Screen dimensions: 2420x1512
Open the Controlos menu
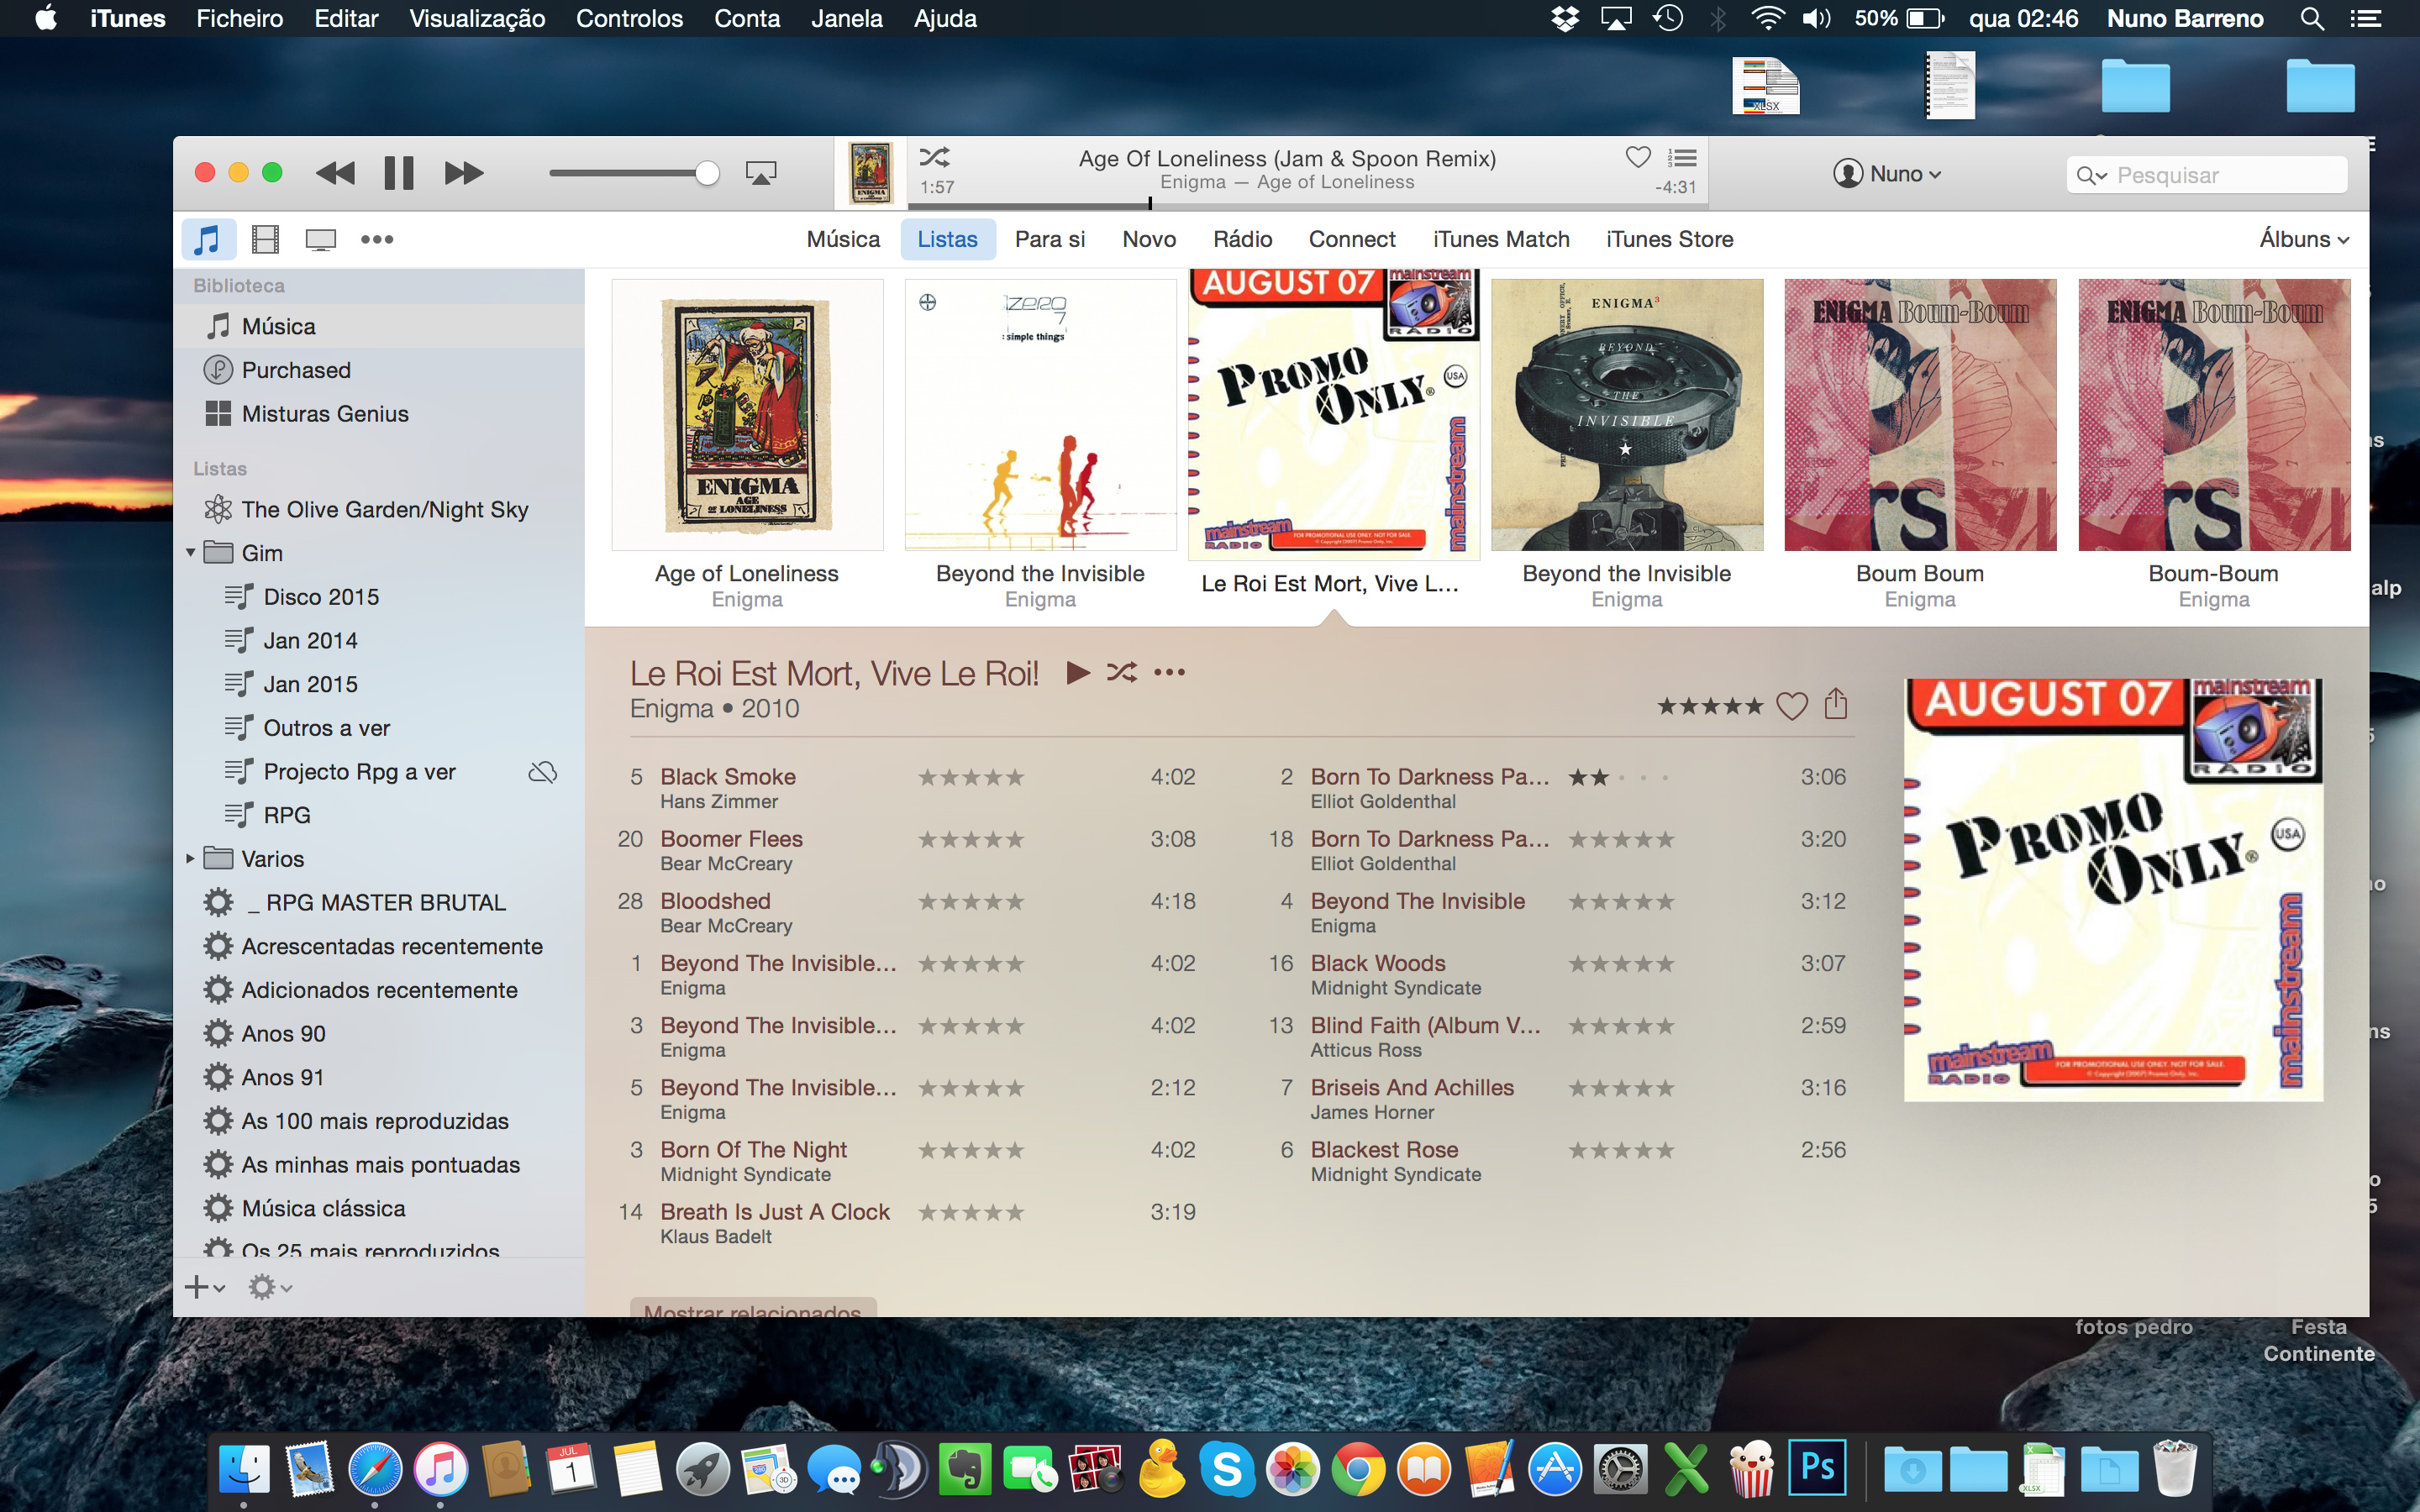(x=629, y=18)
